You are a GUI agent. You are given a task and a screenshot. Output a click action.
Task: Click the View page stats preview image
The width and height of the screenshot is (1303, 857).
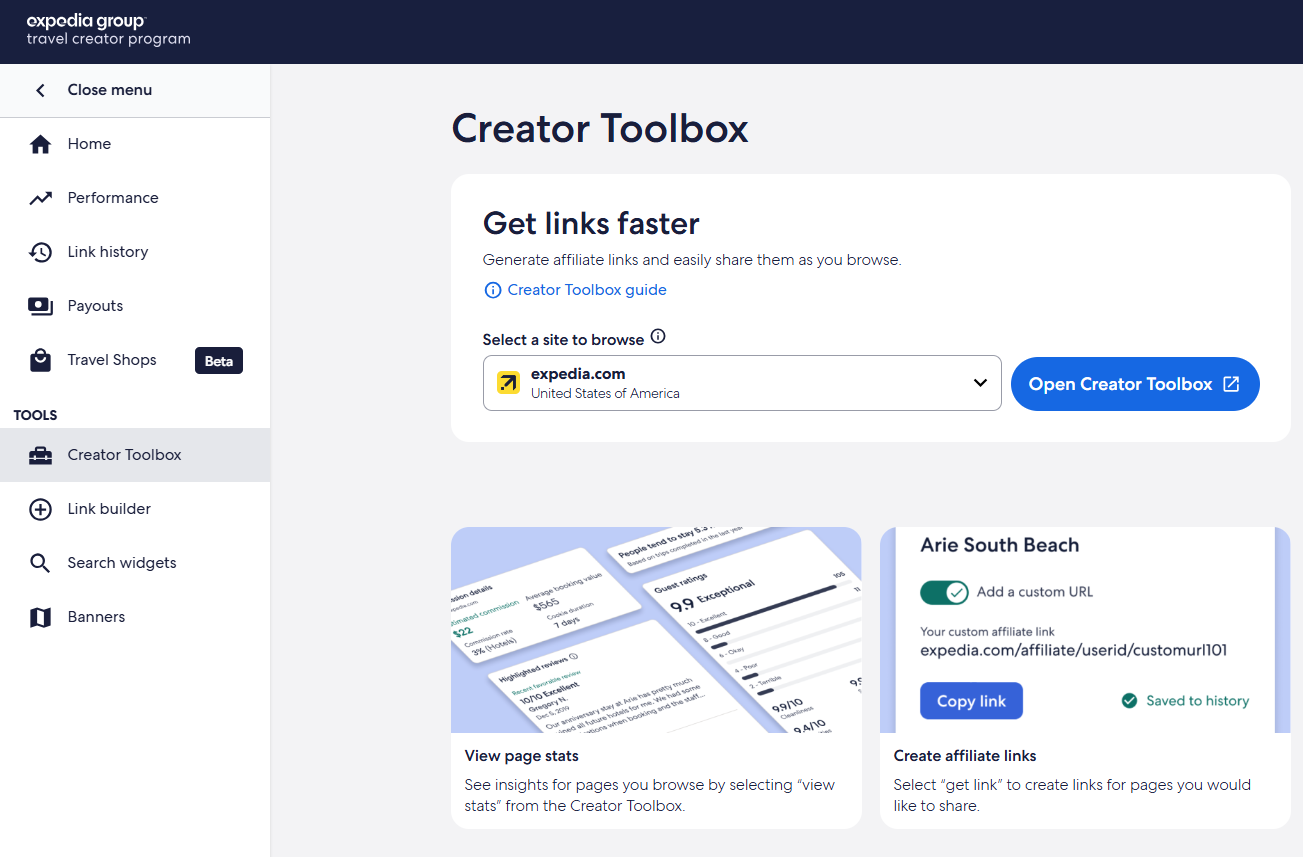[656, 630]
